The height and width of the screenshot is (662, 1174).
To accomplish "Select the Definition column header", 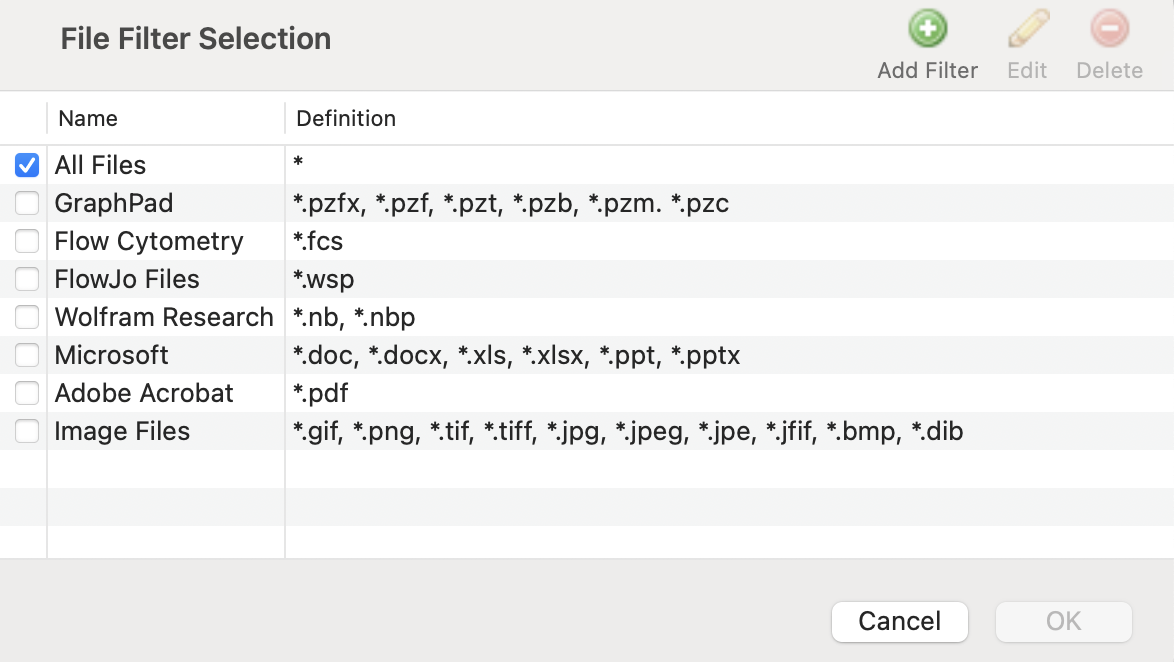I will (345, 118).
